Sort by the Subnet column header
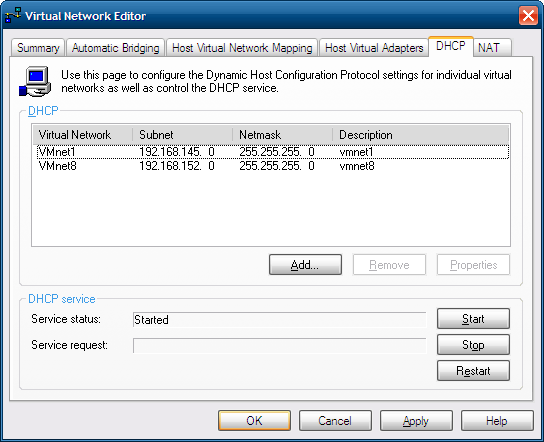The height and width of the screenshot is (442, 544). coord(182,135)
